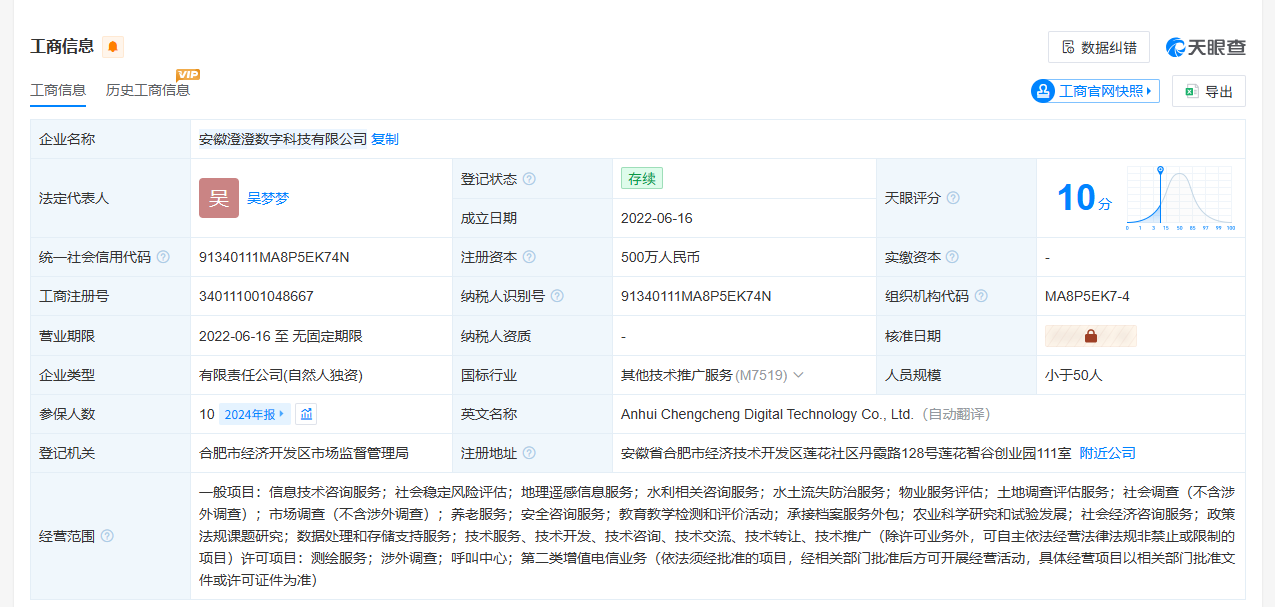
Task: Open the 2024年报 year selector
Action: point(255,414)
